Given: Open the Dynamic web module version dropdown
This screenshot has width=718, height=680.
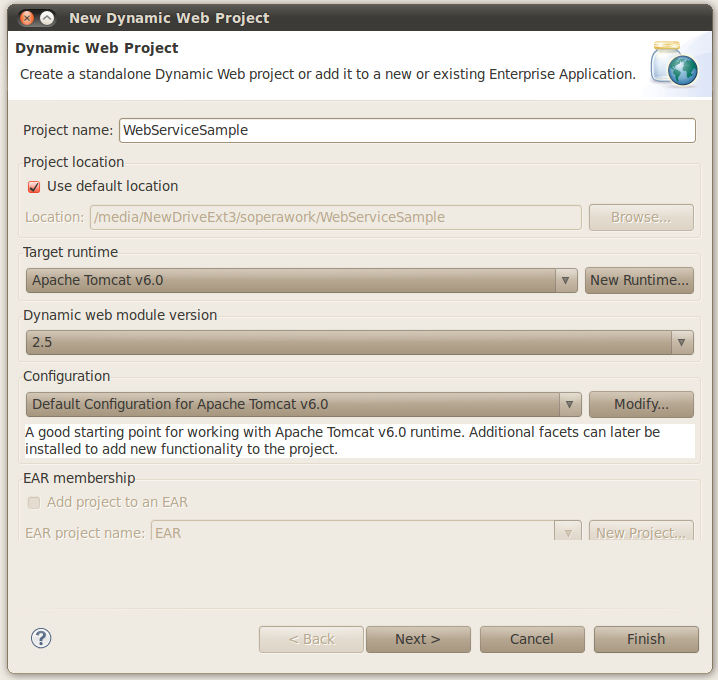Looking at the screenshot, I should 682,342.
